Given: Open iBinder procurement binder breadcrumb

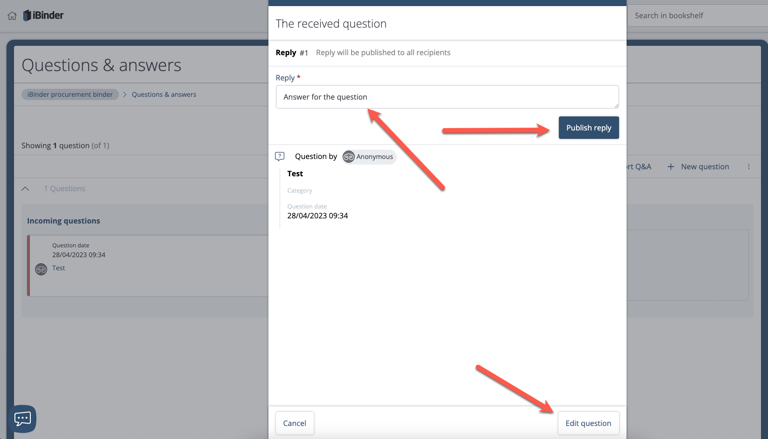Looking at the screenshot, I should pyautogui.click(x=70, y=95).
